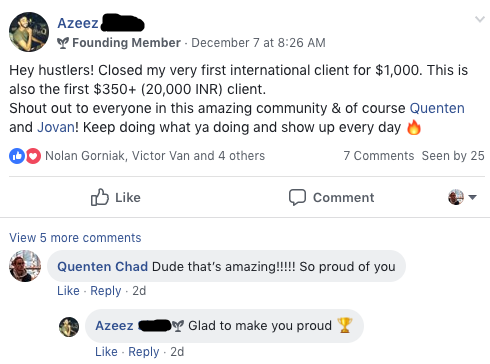Click the blue like reaction icon
Image resolution: width=490 pixels, height=364 pixels.
(x=17, y=156)
